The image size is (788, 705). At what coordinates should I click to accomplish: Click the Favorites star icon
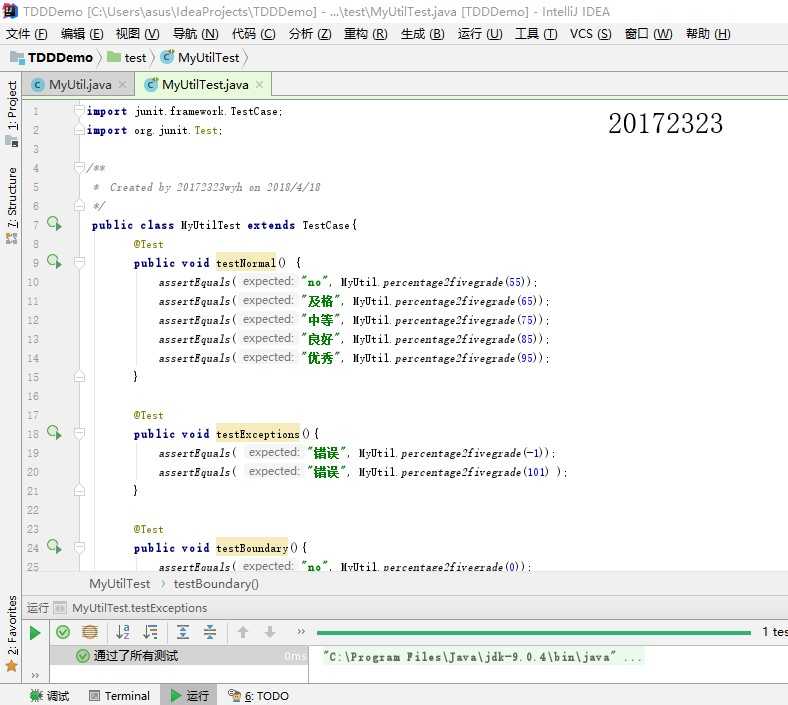[x=12, y=666]
